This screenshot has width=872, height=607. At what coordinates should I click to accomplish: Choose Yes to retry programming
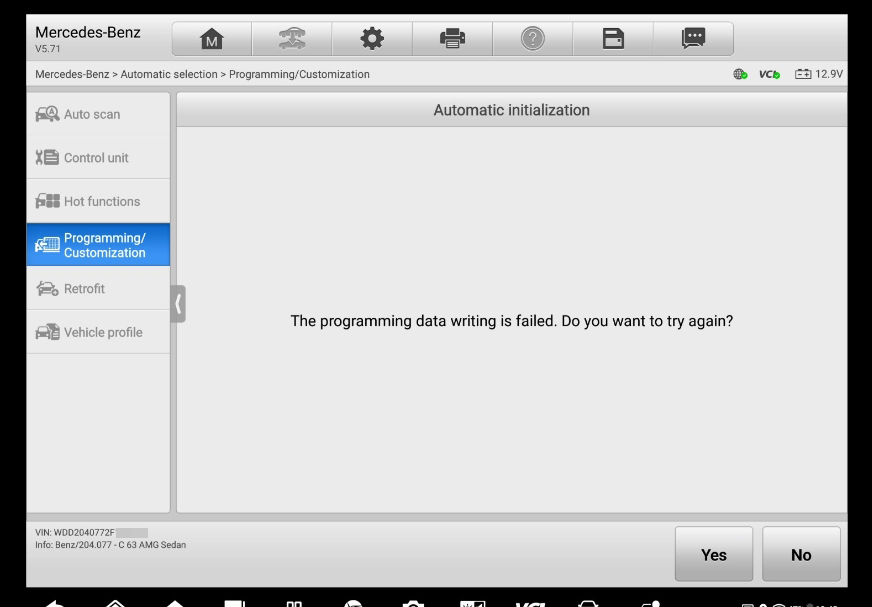[x=714, y=554]
